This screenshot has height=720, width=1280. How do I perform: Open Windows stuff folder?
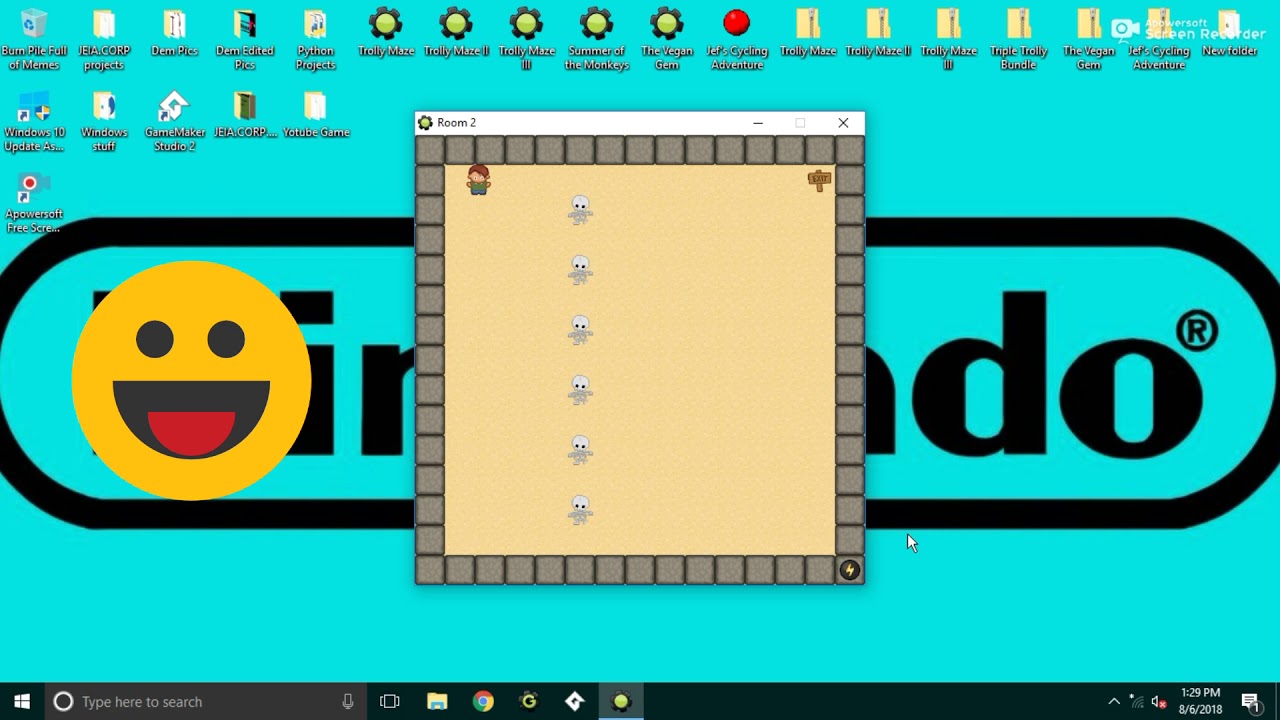pos(104,123)
